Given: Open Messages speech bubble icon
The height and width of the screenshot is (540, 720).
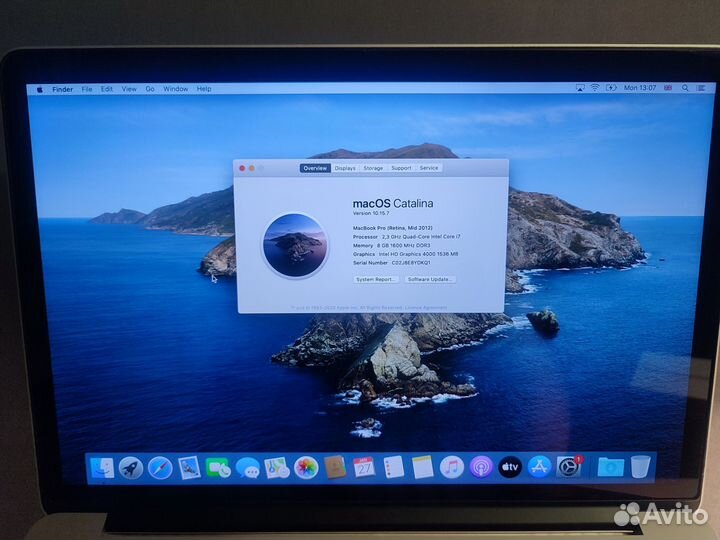Looking at the screenshot, I should (248, 468).
